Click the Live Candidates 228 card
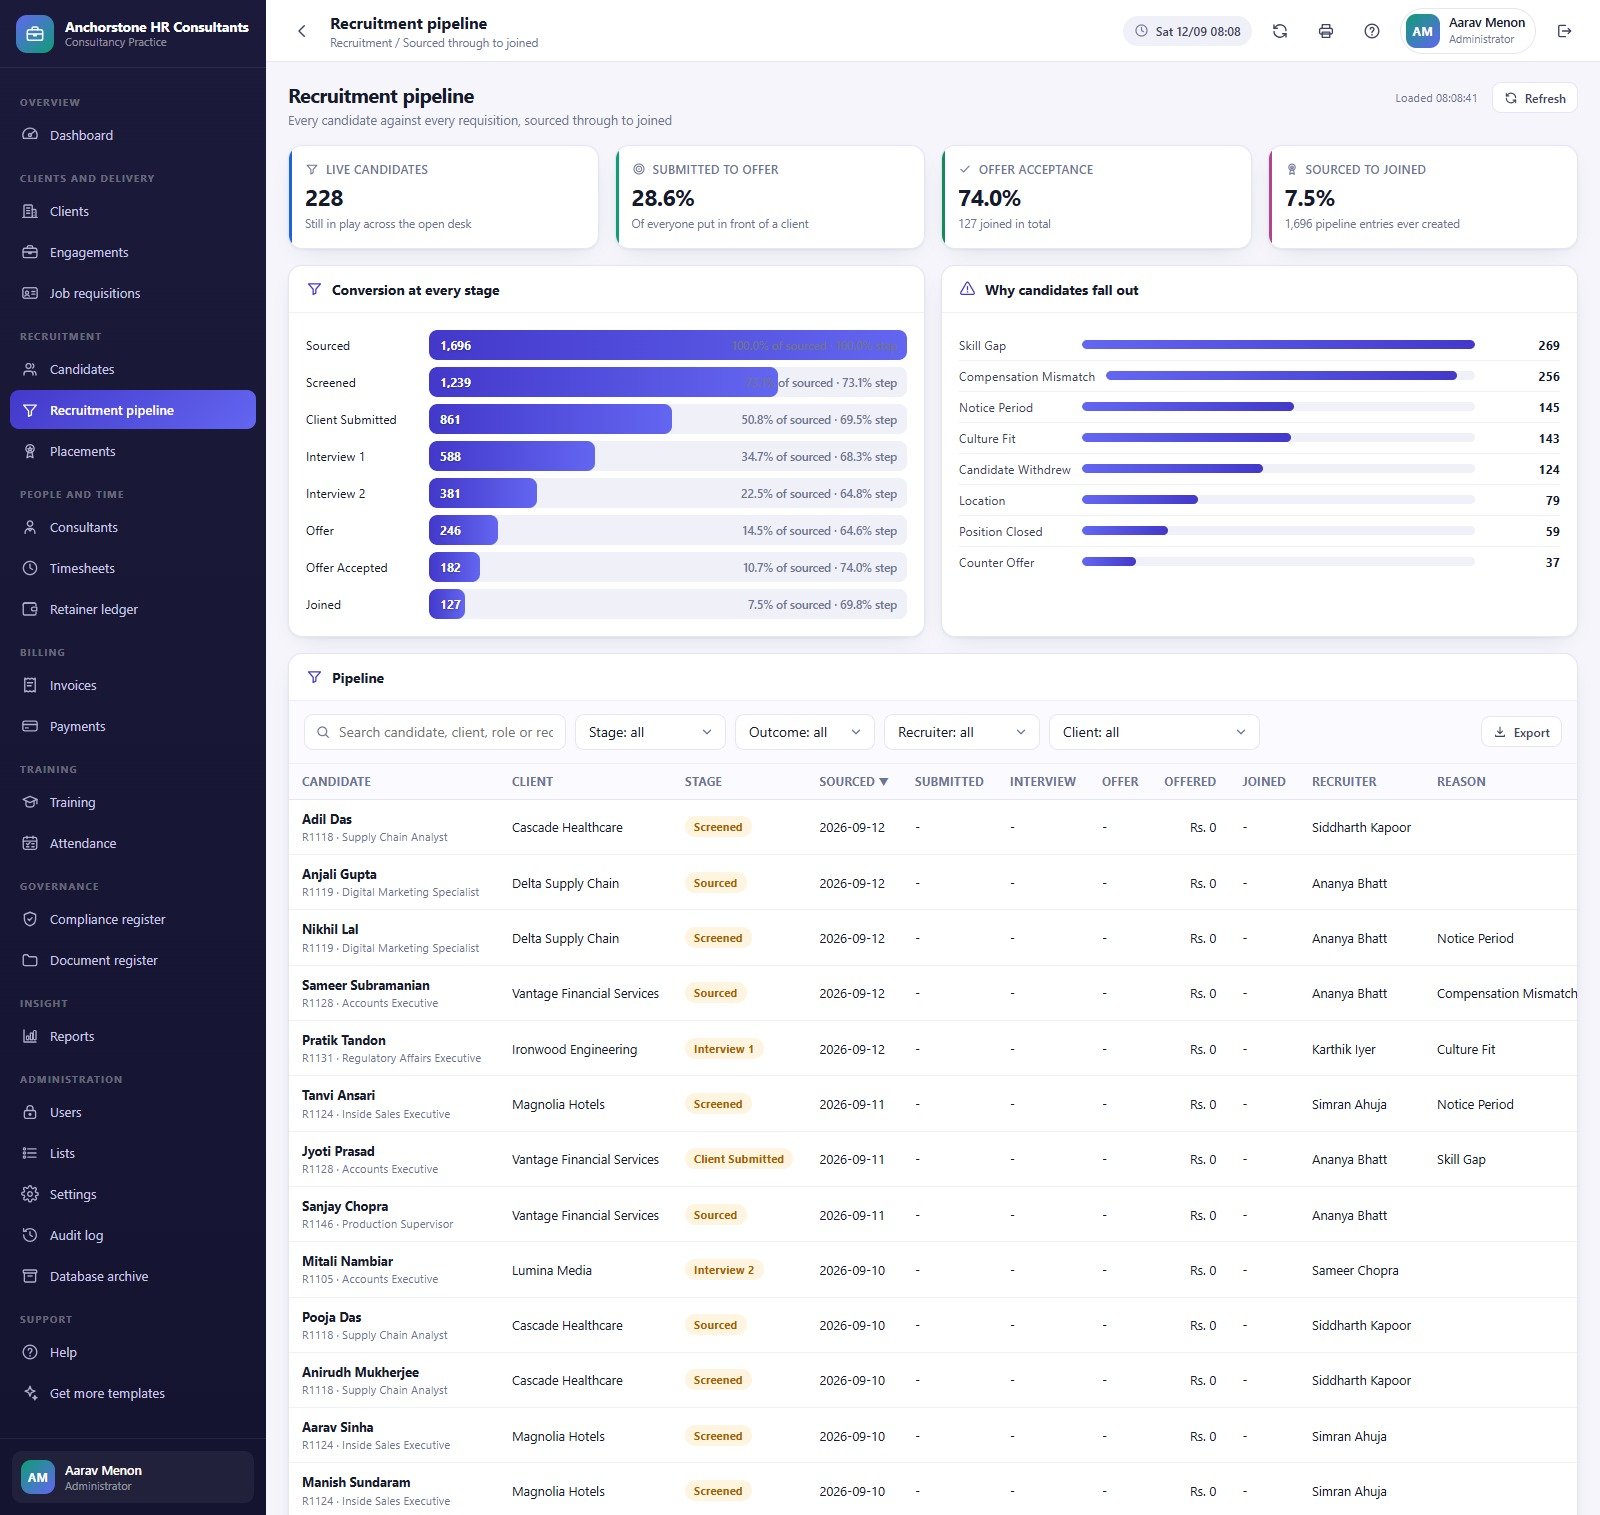This screenshot has height=1515, width=1600. [443, 197]
